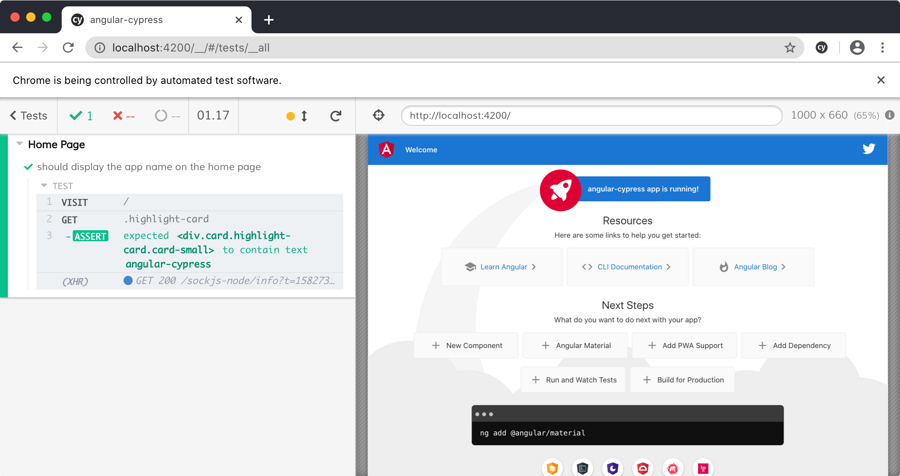
Task: Click the Cypress URL field
Action: (592, 115)
